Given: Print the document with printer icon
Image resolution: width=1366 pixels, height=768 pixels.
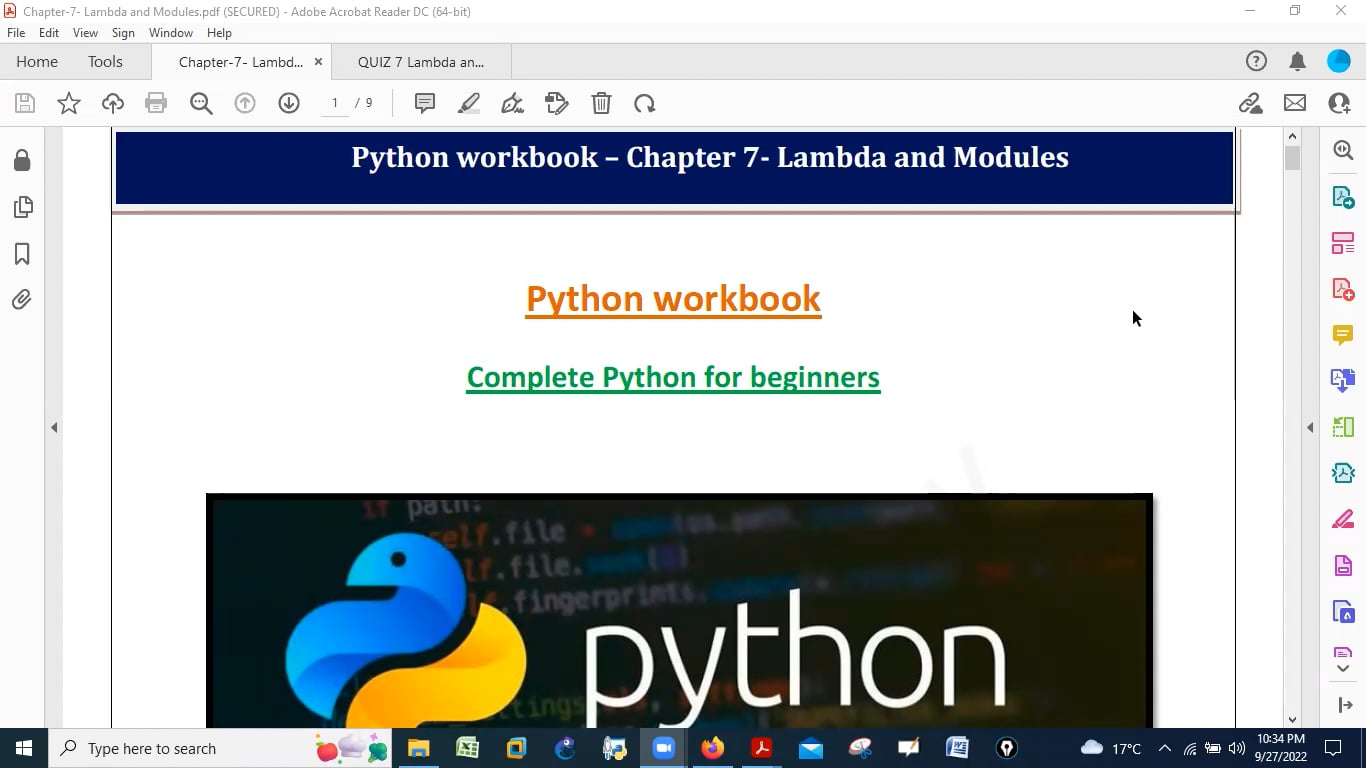Looking at the screenshot, I should [156, 103].
